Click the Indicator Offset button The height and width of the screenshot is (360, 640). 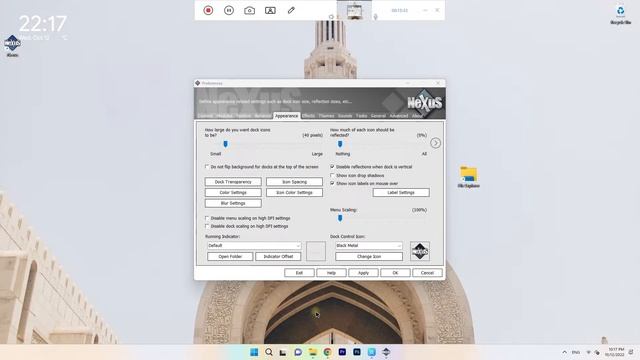(278, 256)
